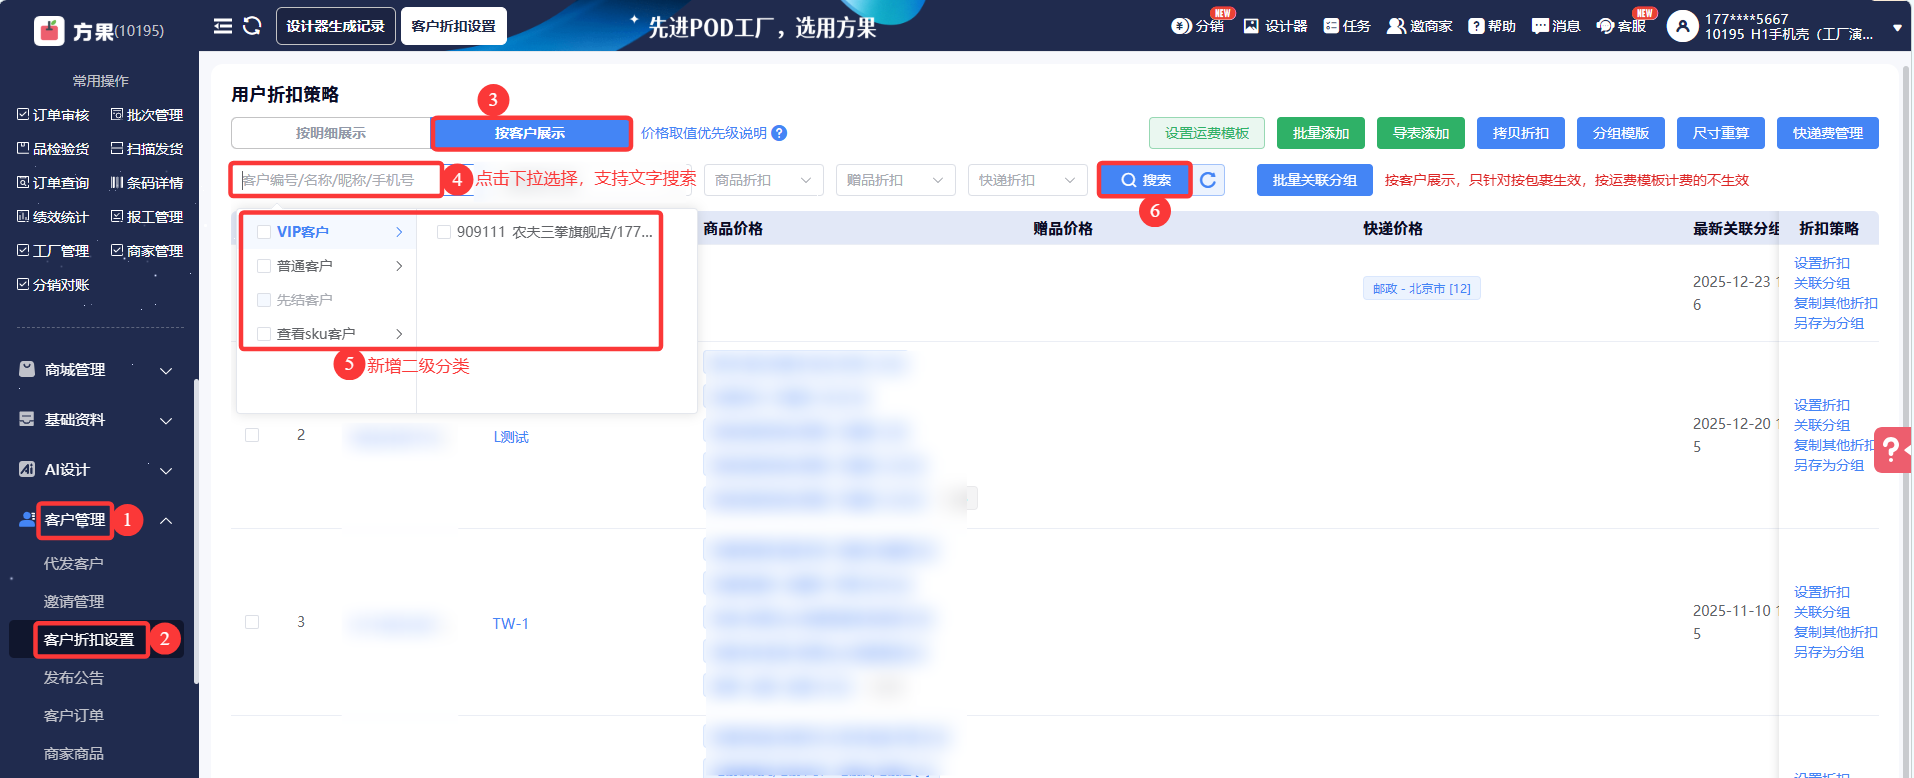Image resolution: width=1914 pixels, height=778 pixels.
Task: Click the green 批量添加 button
Action: coord(1321,133)
